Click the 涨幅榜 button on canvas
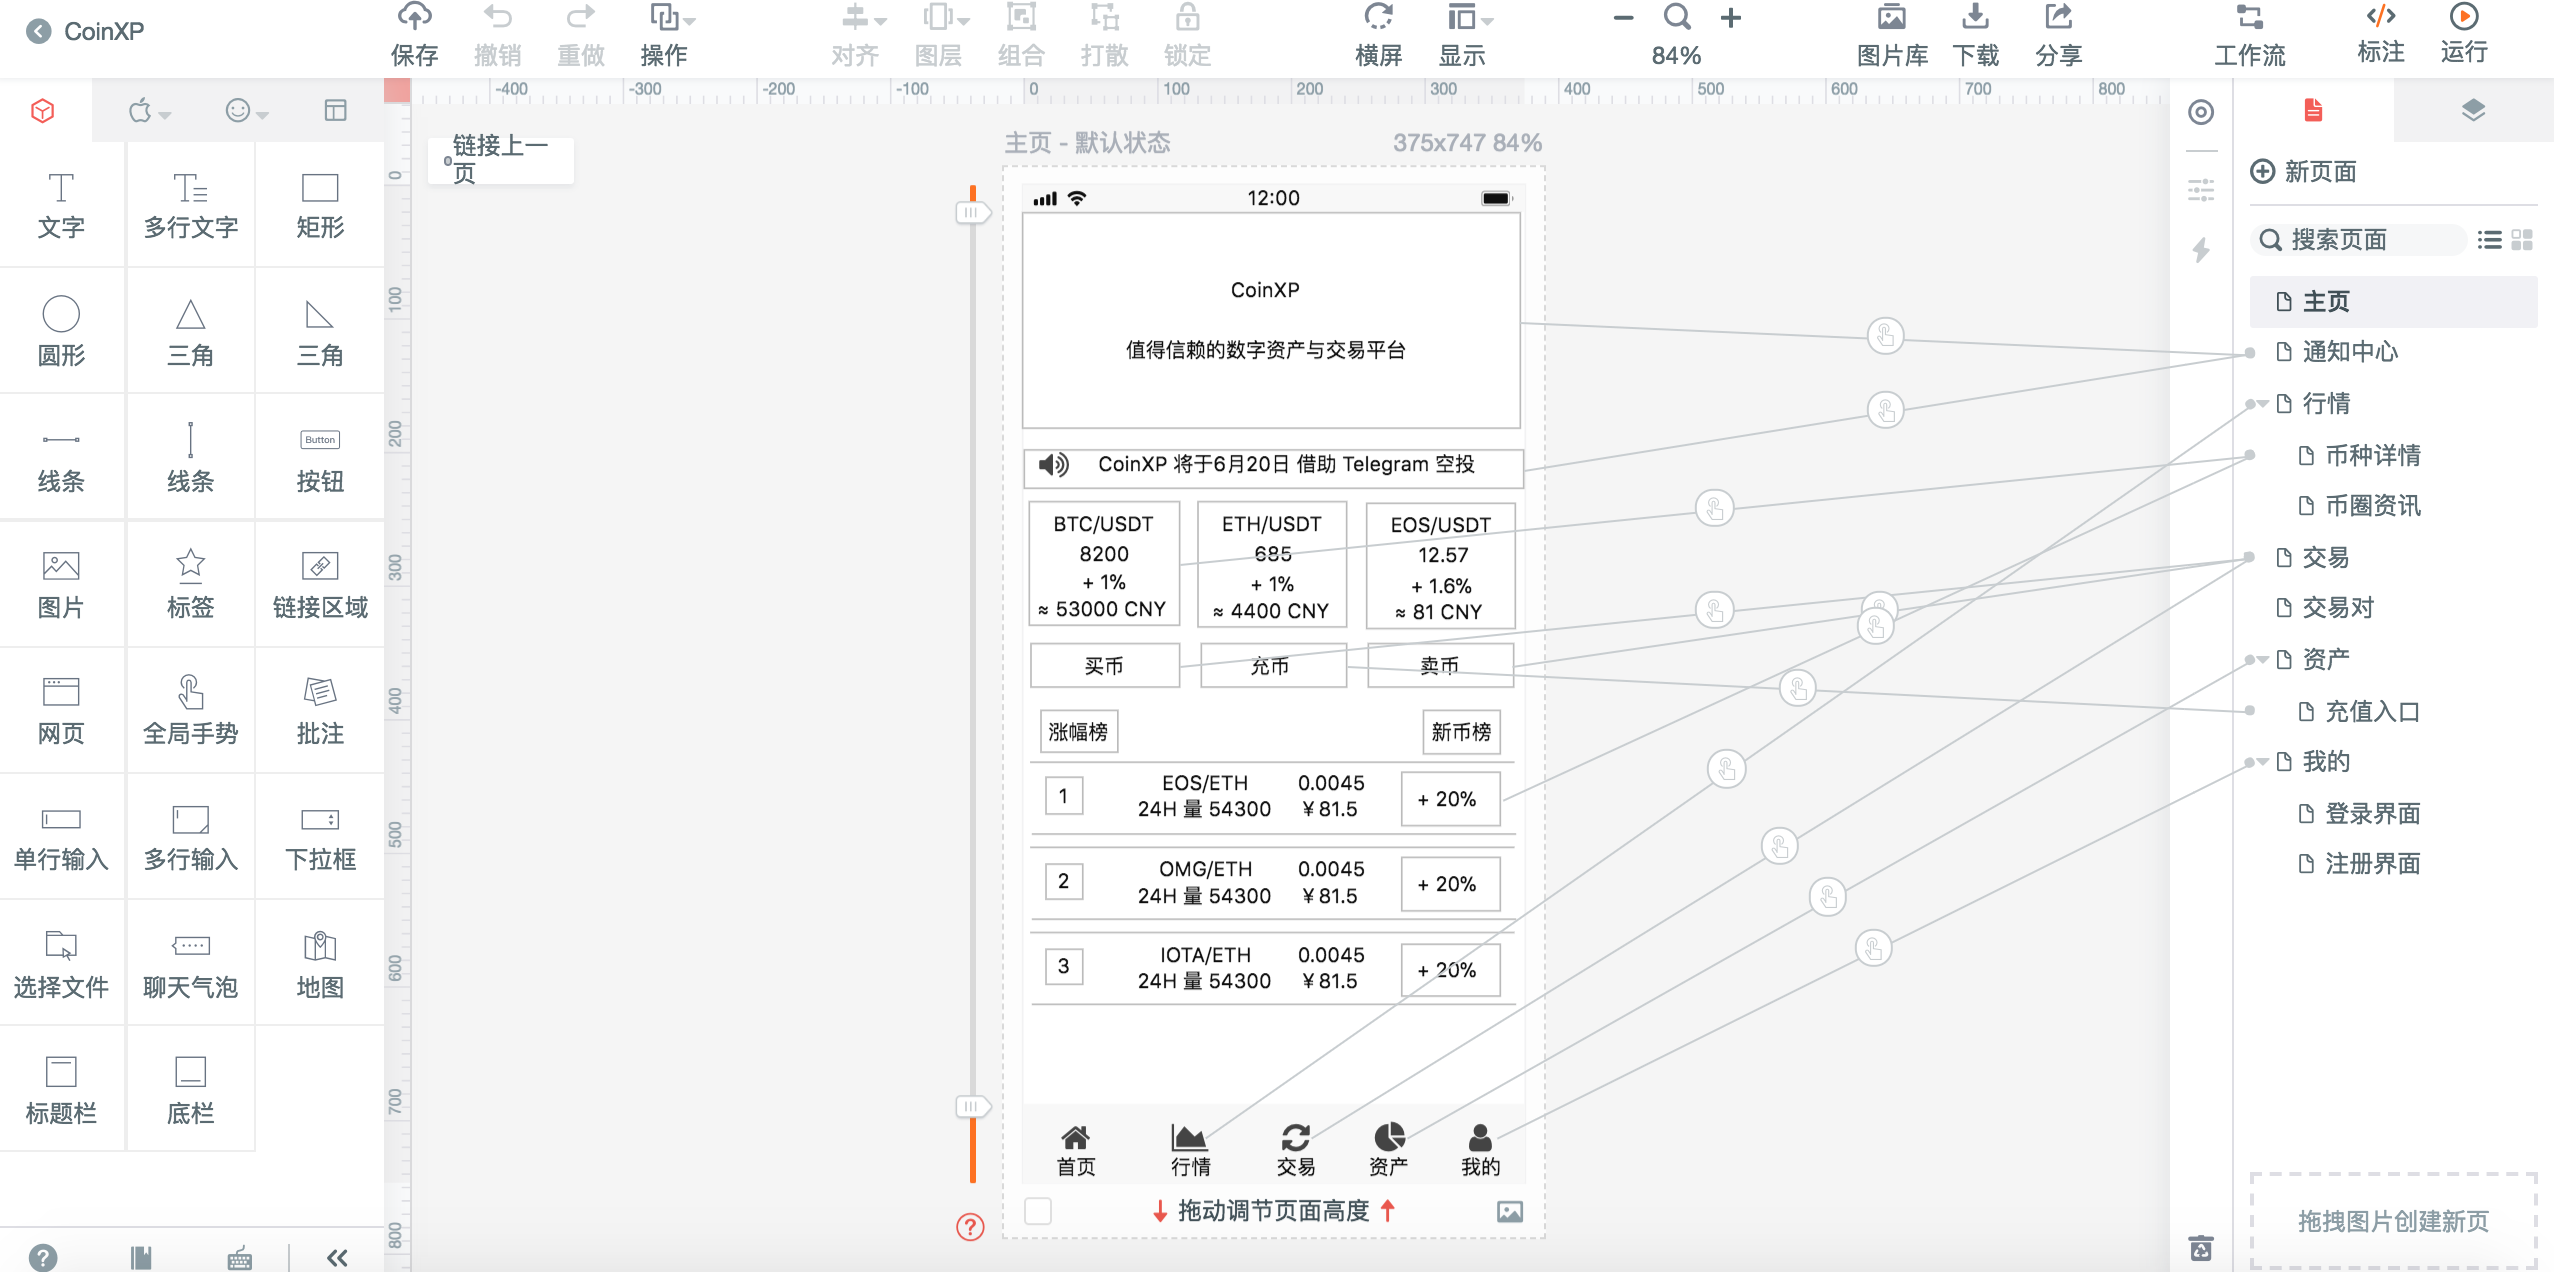 [x=1078, y=732]
